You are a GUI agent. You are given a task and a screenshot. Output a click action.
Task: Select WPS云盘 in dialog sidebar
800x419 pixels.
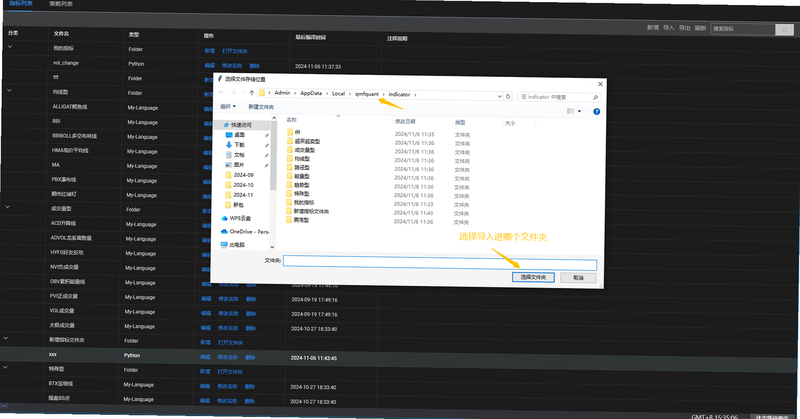(240, 218)
